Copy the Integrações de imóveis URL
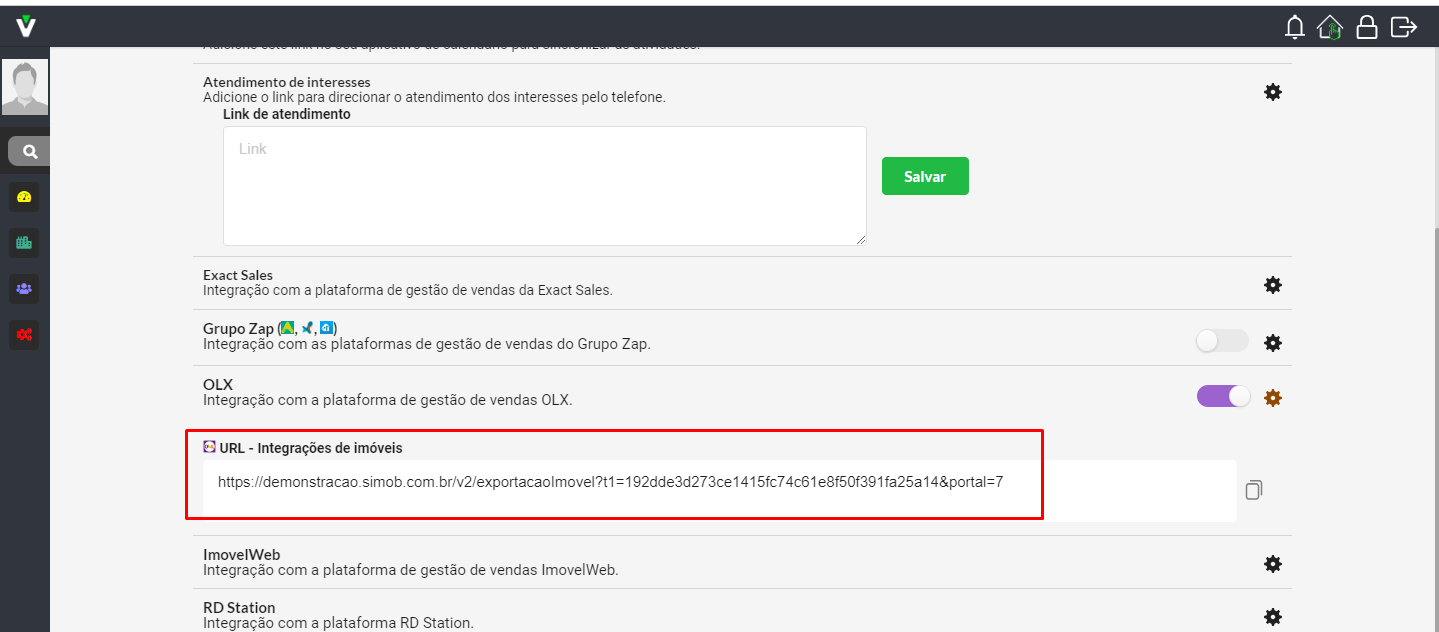1439x632 pixels. click(1254, 490)
